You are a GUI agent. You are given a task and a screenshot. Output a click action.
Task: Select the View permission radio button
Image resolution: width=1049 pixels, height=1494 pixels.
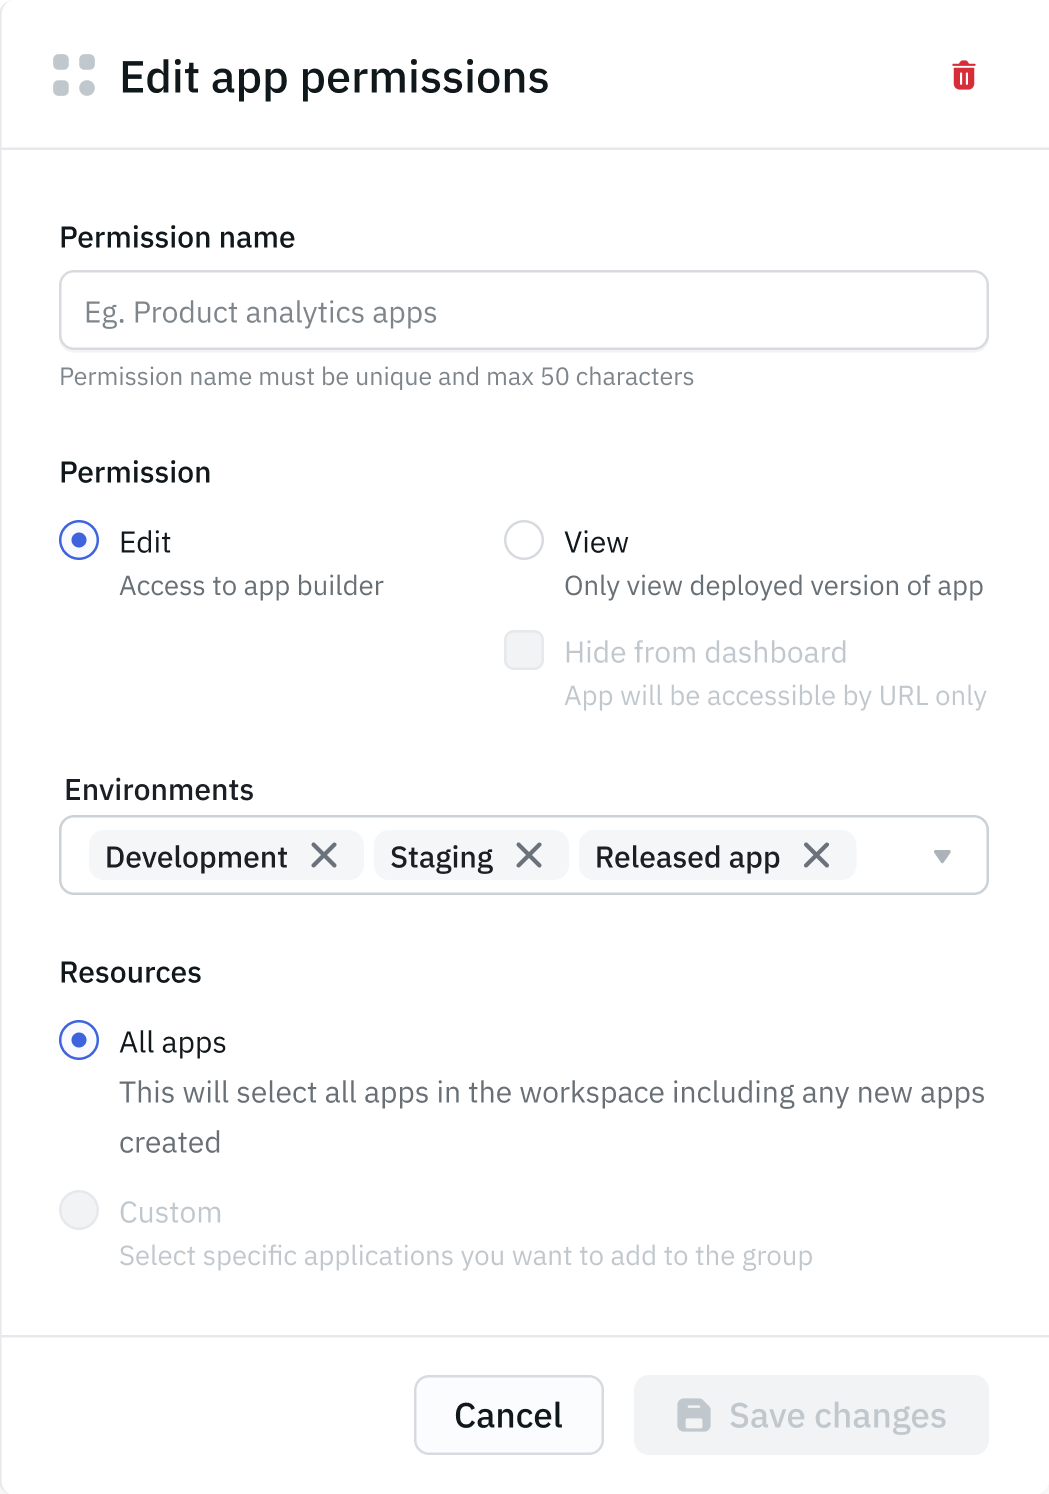[x=523, y=540]
